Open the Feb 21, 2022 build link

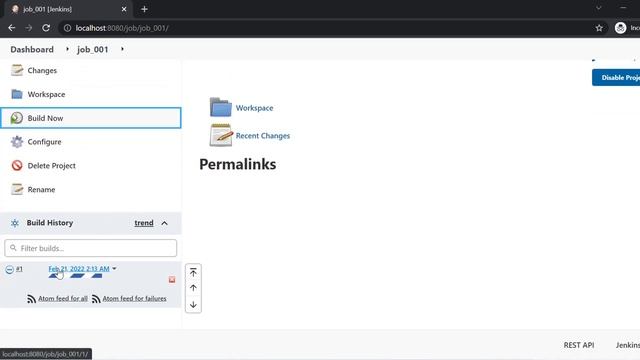click(79, 269)
